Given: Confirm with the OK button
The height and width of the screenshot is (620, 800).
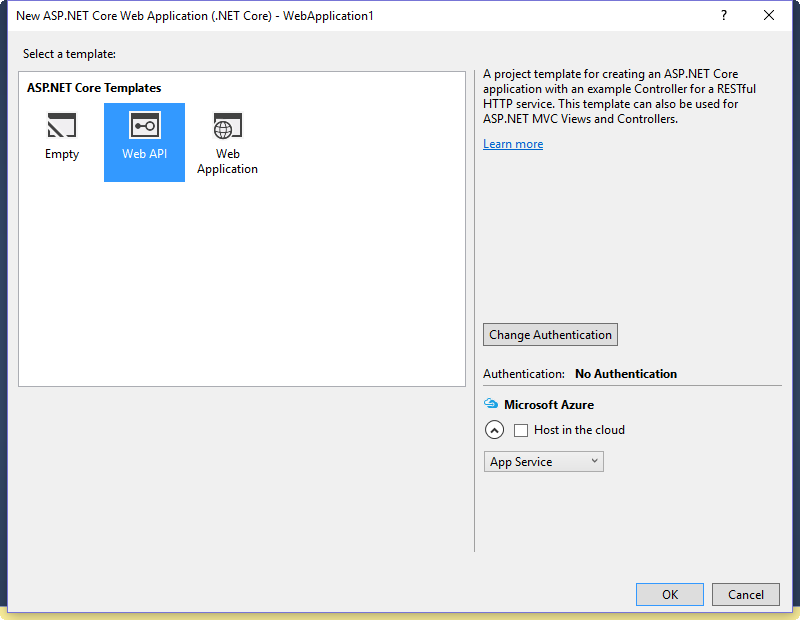Looking at the screenshot, I should (670, 594).
